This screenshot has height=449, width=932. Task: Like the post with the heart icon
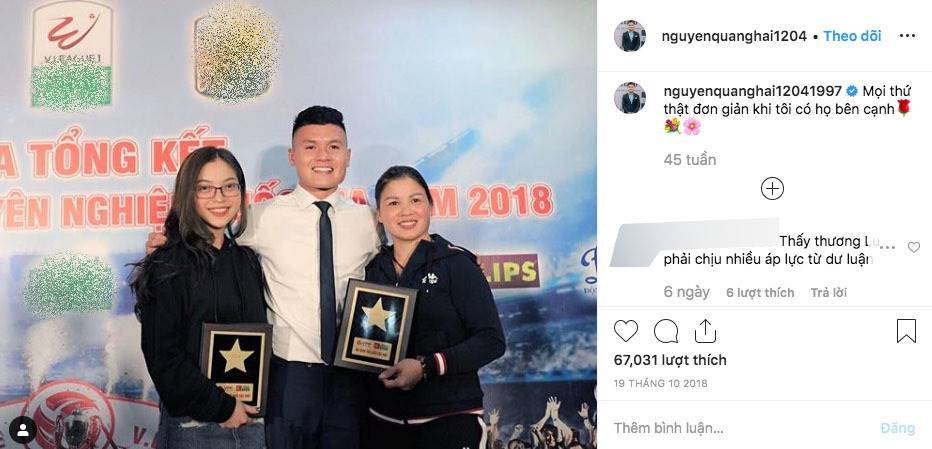625,331
